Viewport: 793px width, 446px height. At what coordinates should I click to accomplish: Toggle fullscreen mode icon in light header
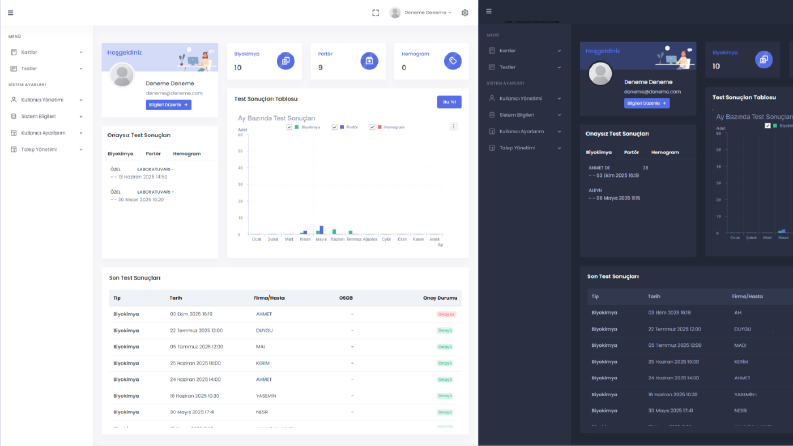(x=375, y=13)
